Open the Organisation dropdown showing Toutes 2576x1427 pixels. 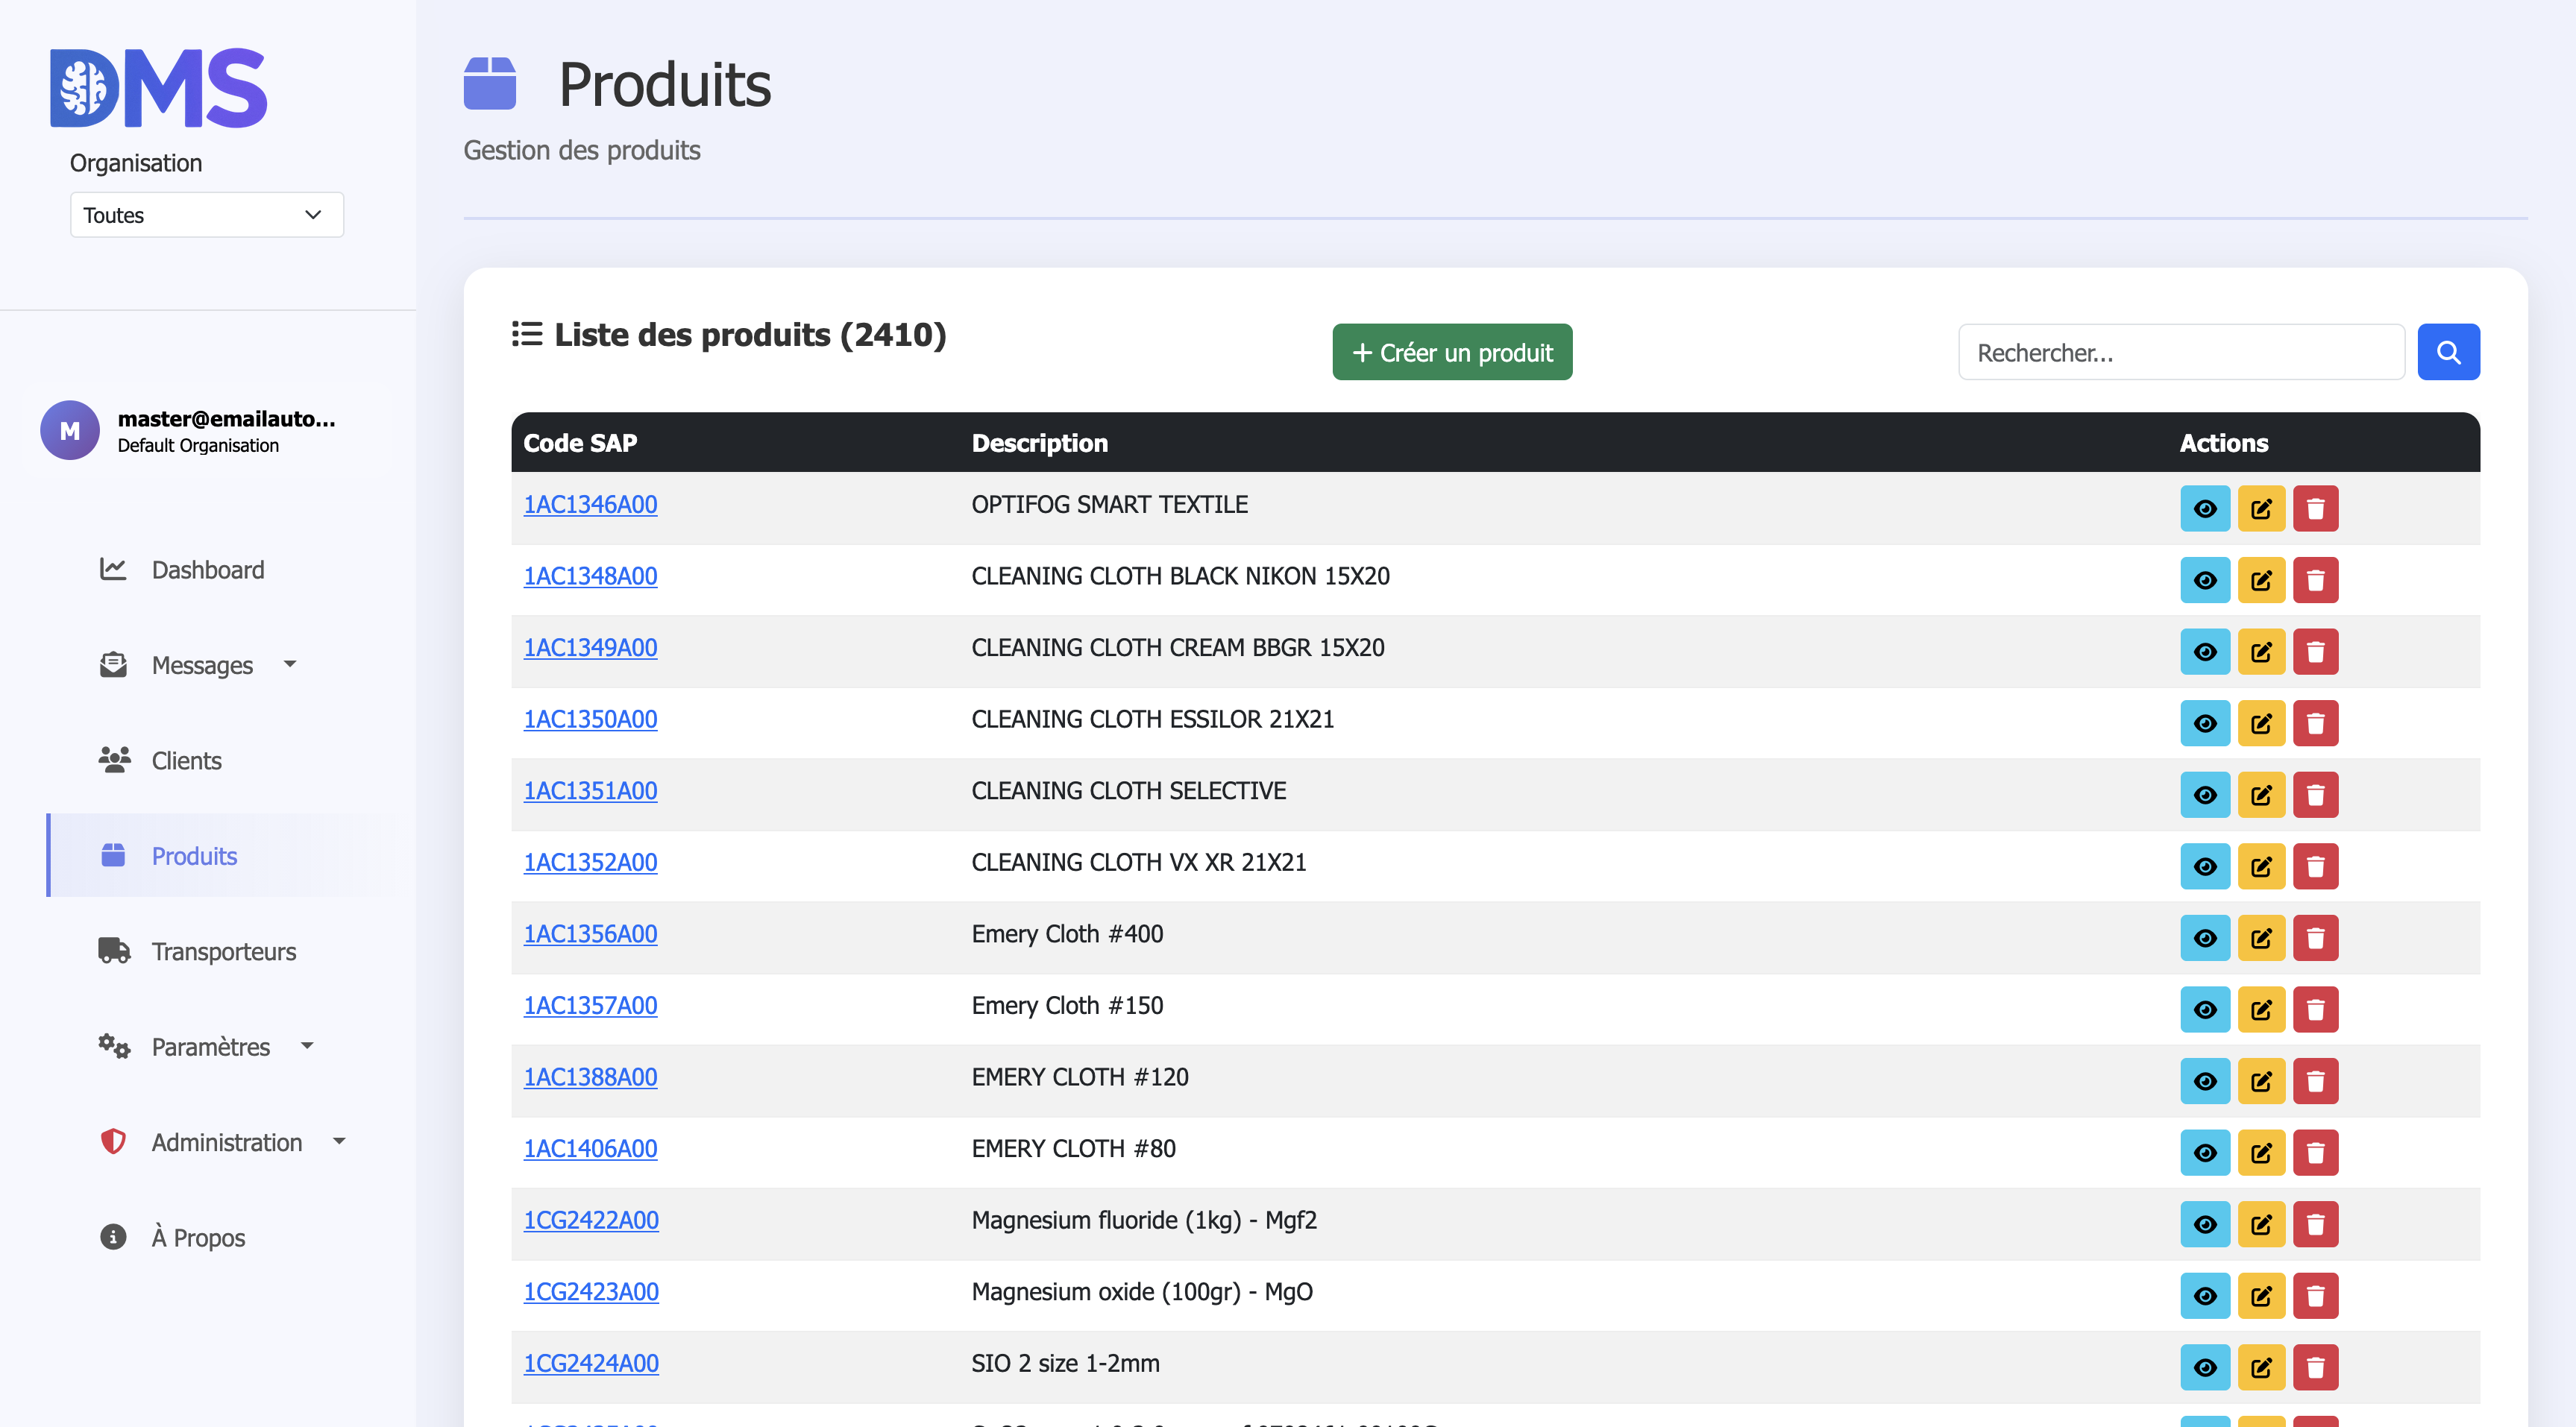[x=206, y=215]
